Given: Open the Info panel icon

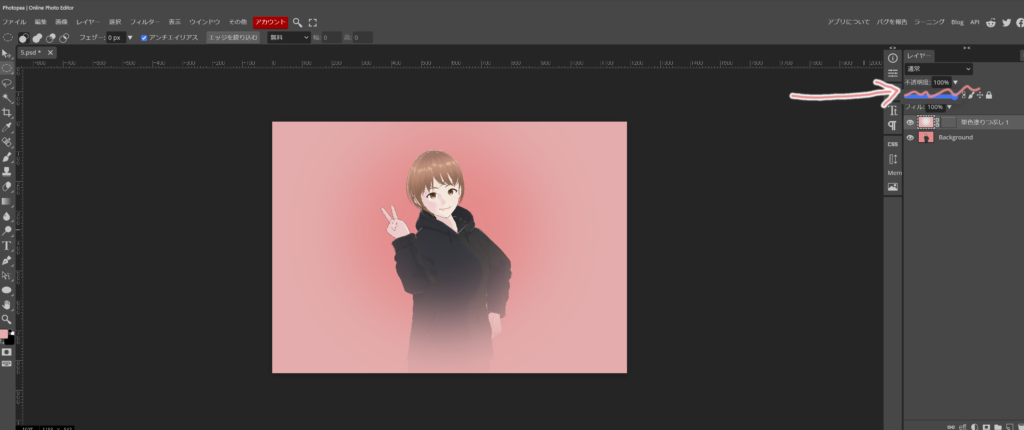Looking at the screenshot, I should tap(893, 58).
